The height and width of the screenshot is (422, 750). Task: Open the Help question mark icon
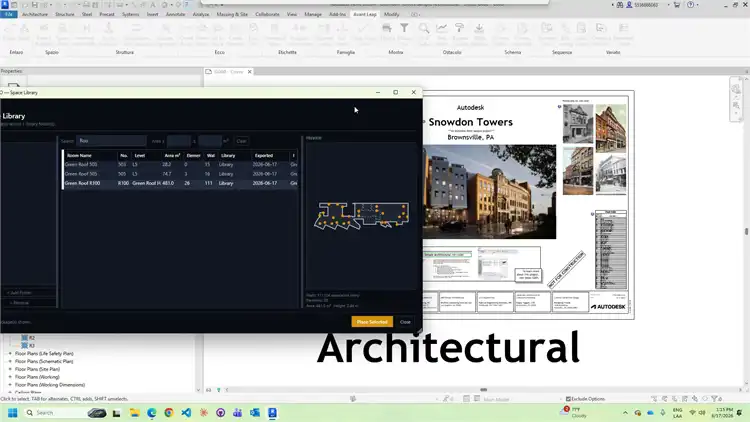pos(690,5)
